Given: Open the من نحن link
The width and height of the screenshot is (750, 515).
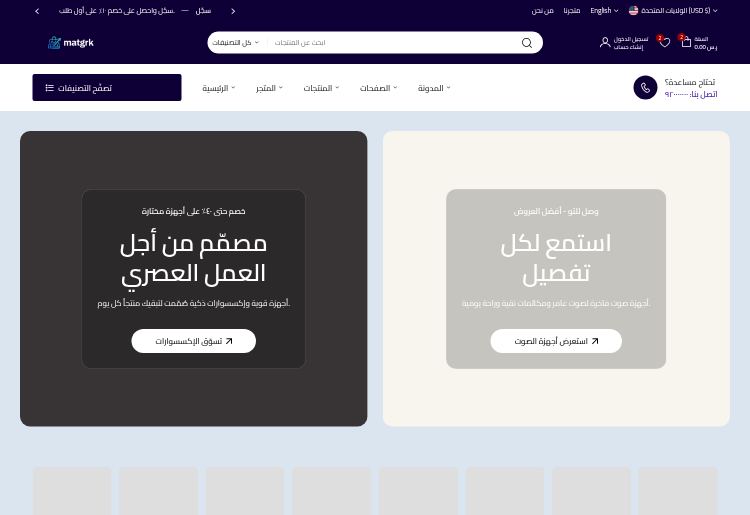Looking at the screenshot, I should [542, 11].
